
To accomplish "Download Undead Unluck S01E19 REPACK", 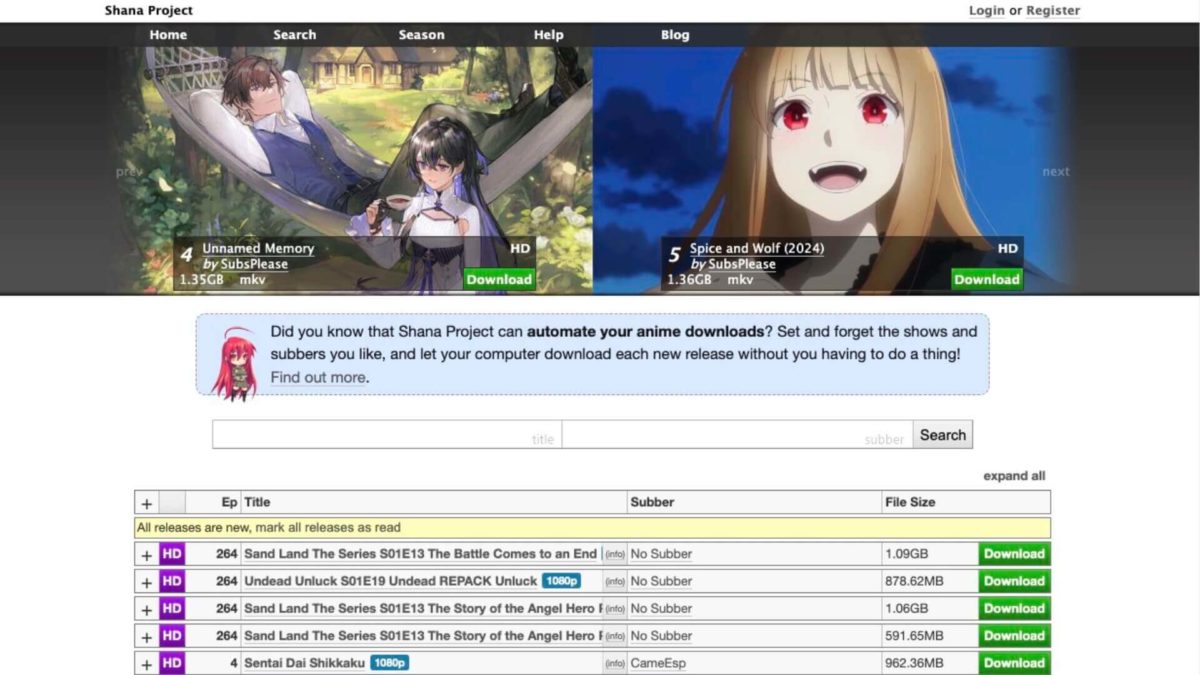I will click(x=1014, y=581).
